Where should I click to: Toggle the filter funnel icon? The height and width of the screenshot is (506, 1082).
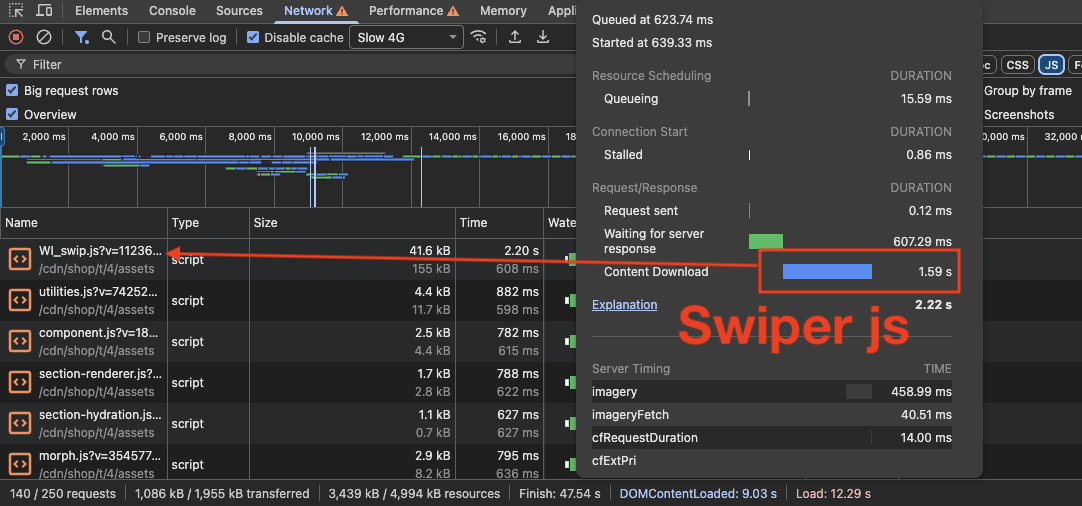[x=82, y=37]
